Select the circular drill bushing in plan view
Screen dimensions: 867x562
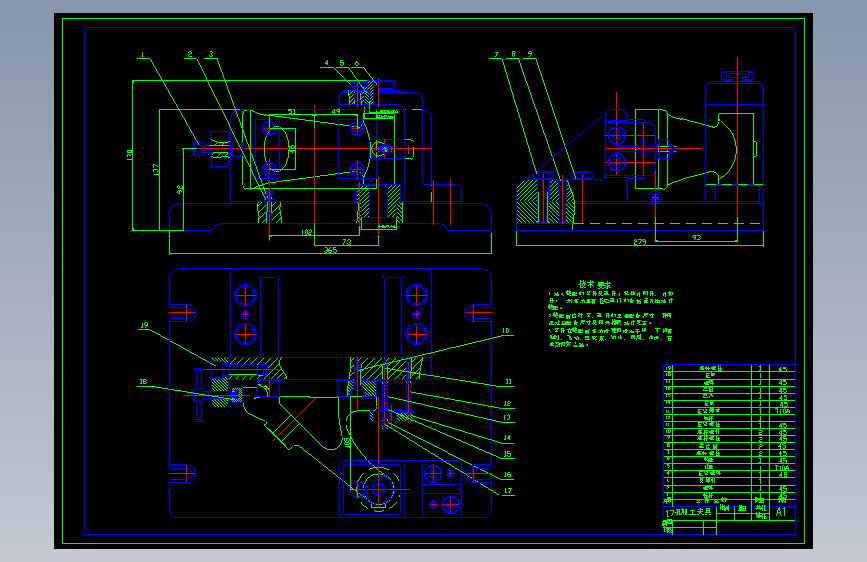pos(378,489)
